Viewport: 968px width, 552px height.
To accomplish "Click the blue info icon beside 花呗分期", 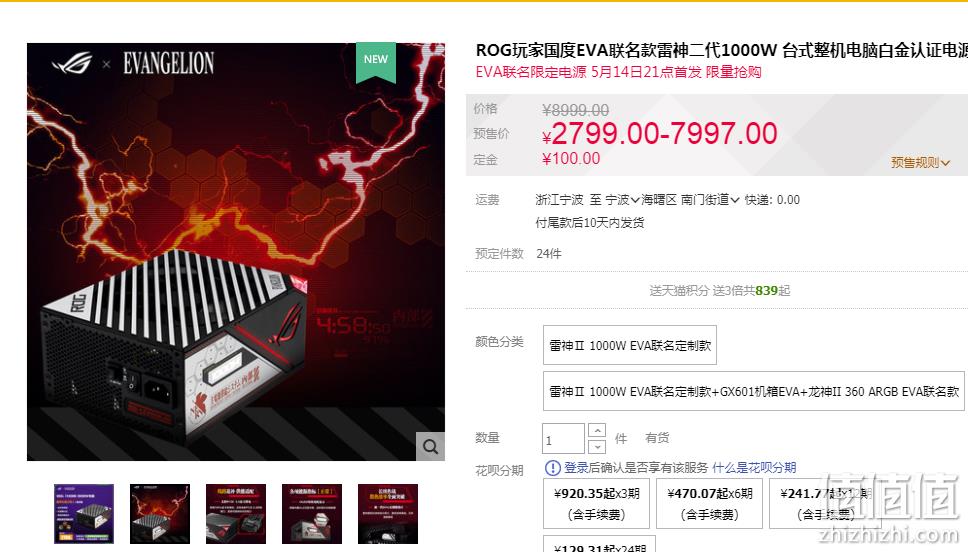I will [x=553, y=468].
